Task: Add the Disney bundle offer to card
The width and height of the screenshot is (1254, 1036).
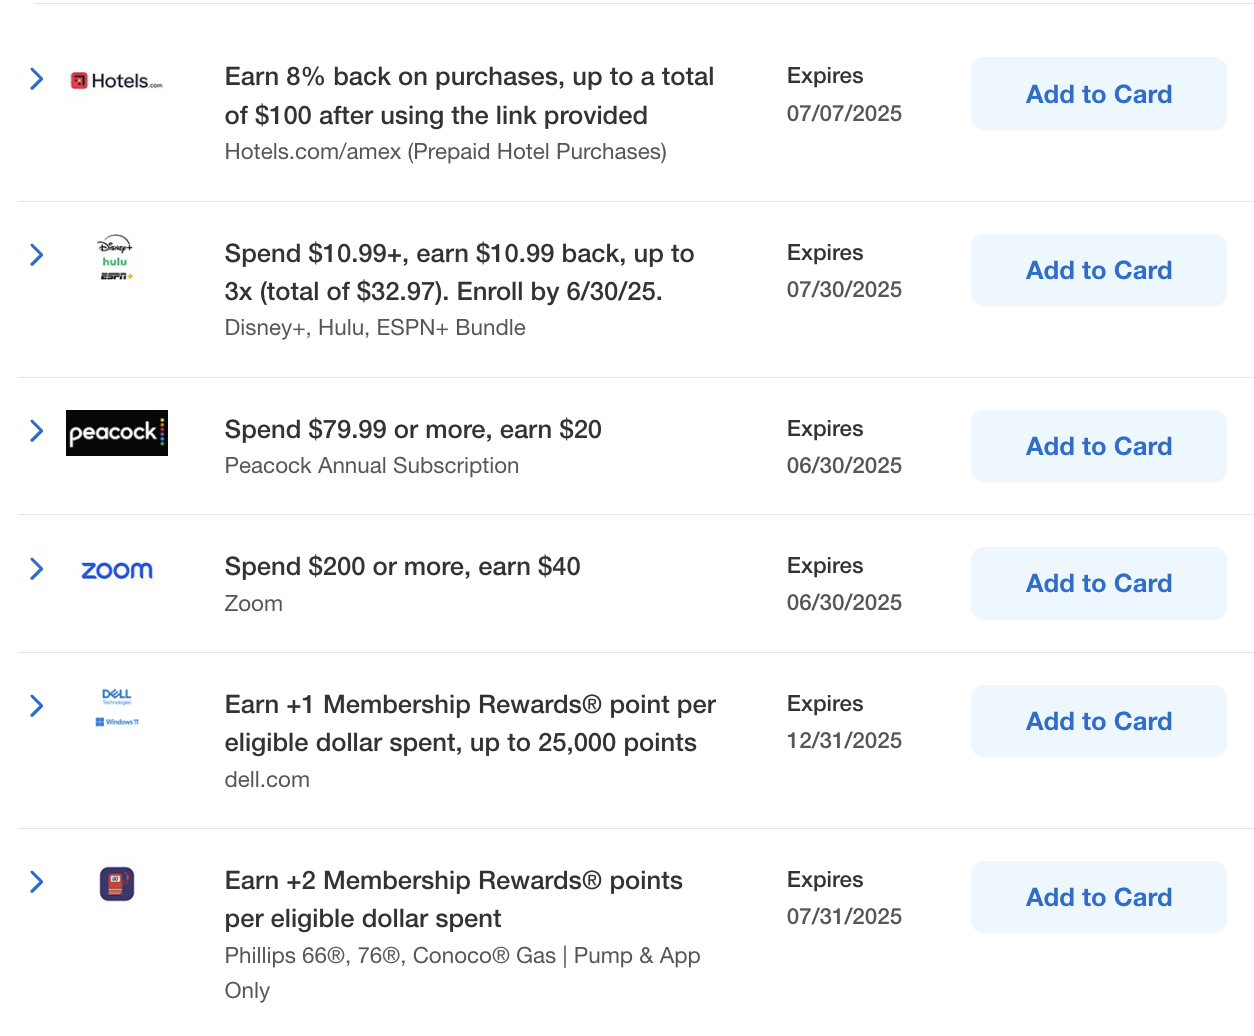Action: (x=1098, y=270)
